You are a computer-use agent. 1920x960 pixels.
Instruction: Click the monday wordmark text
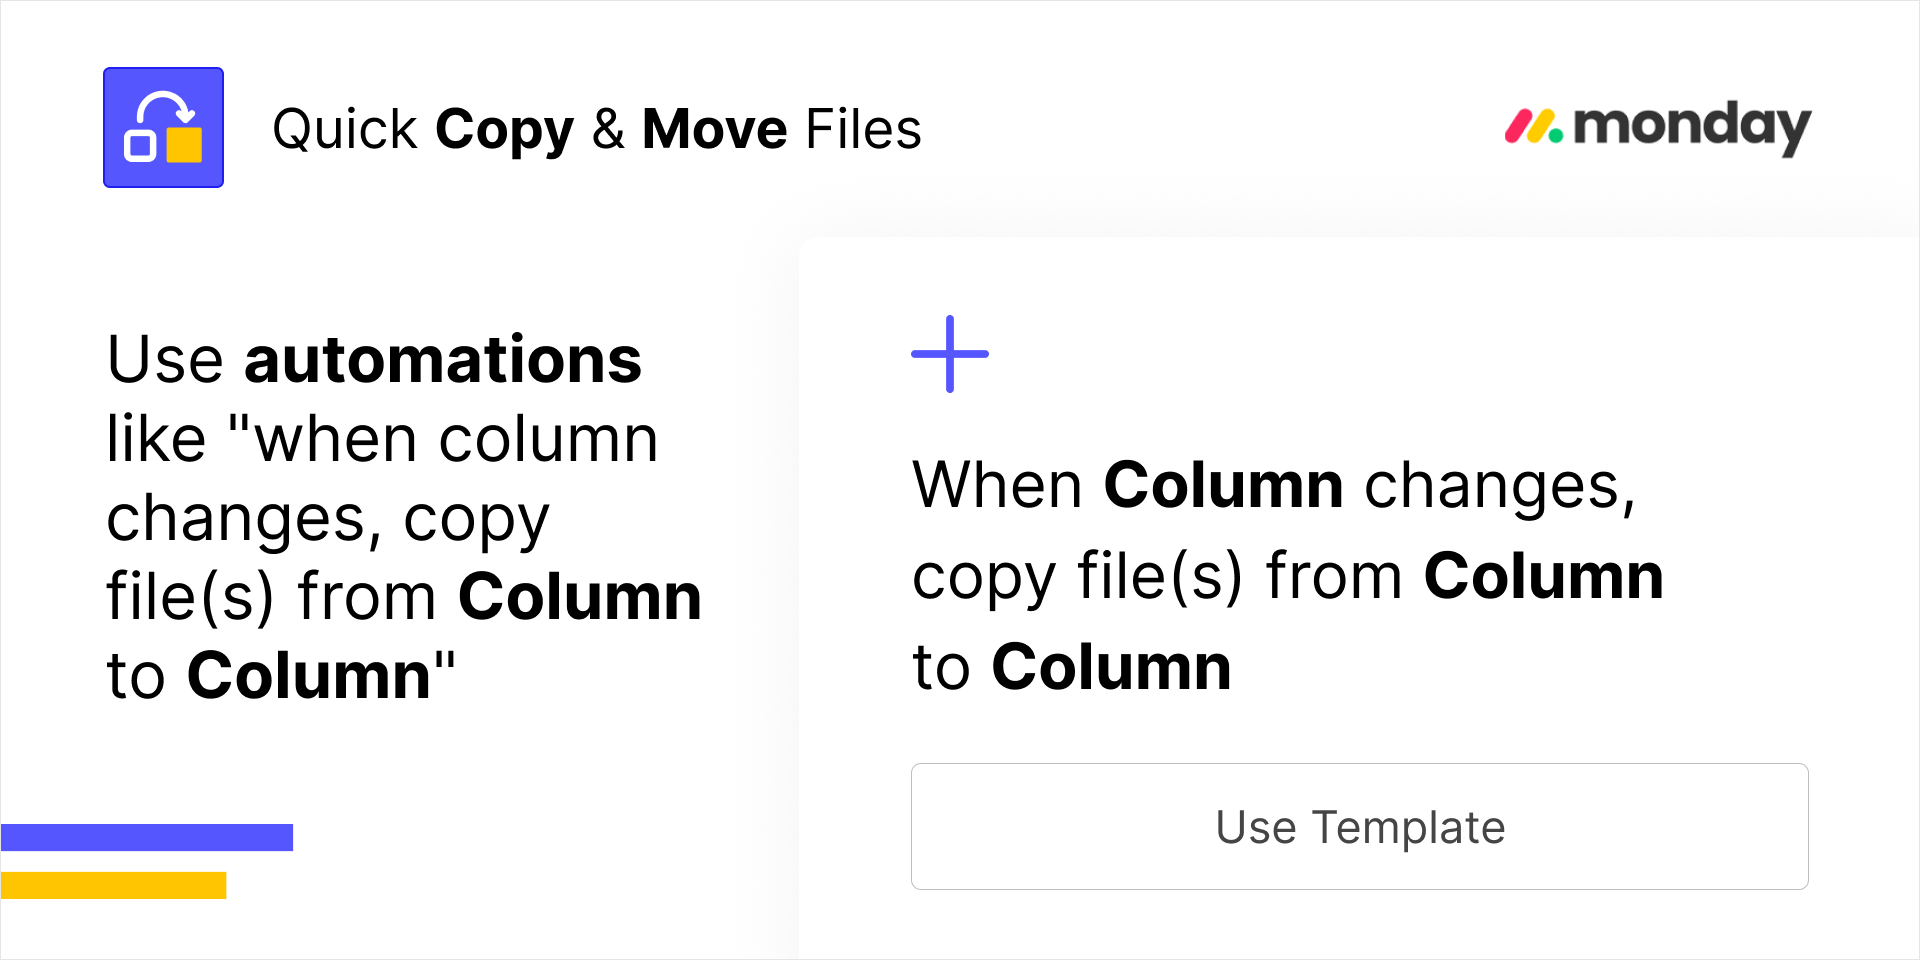pyautogui.click(x=1692, y=127)
